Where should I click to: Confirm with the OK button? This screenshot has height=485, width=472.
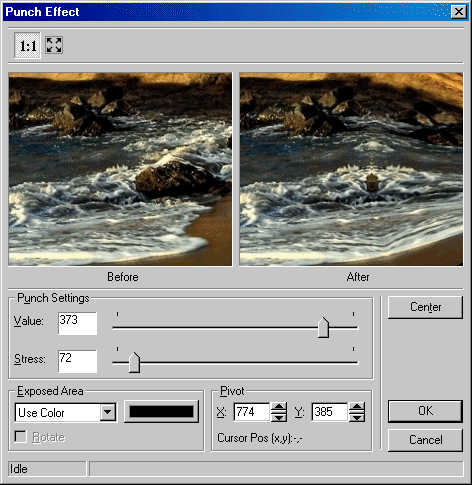pos(425,411)
